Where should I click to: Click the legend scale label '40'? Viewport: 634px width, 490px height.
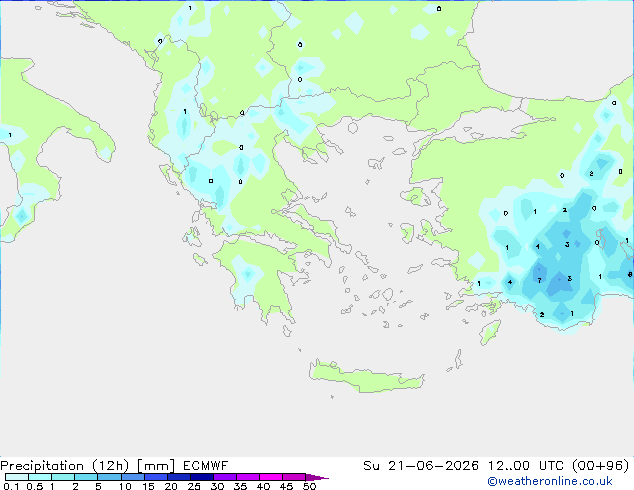coord(264,486)
